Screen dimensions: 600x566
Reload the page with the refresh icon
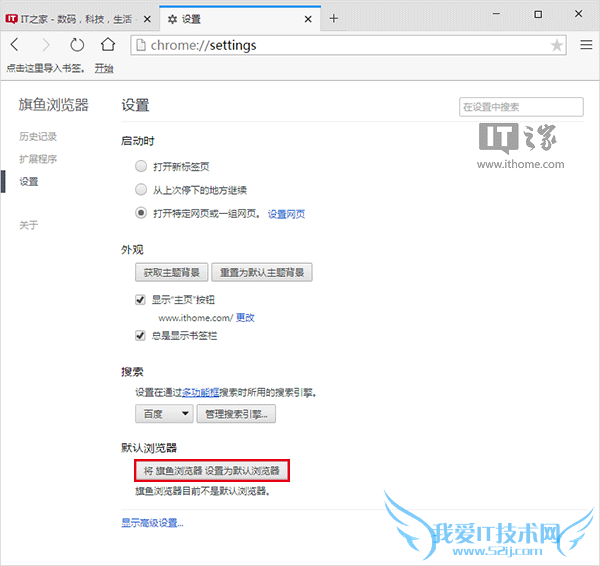tap(77, 45)
